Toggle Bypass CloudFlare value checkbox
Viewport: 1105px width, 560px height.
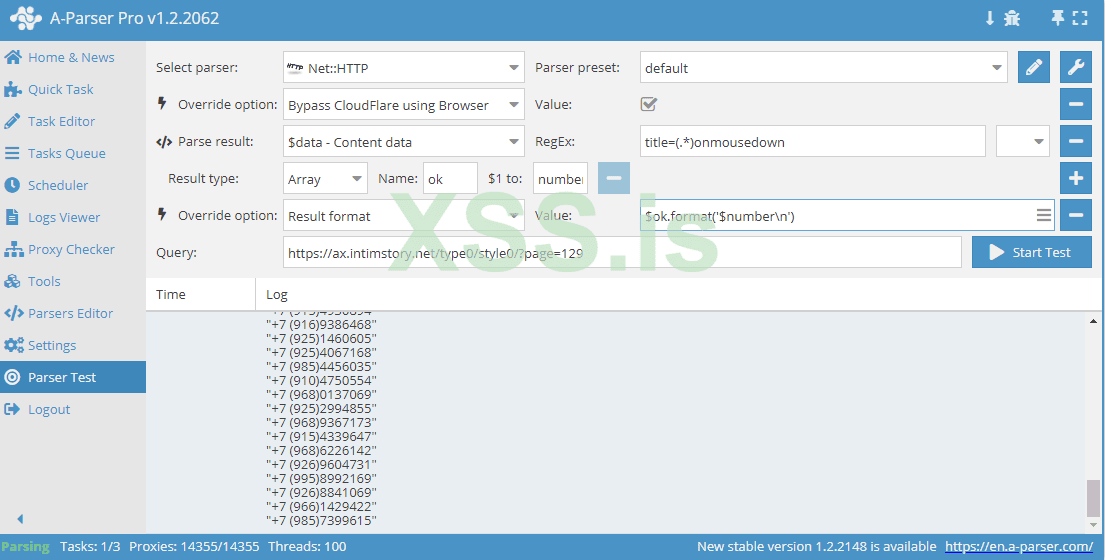pyautogui.click(x=648, y=104)
